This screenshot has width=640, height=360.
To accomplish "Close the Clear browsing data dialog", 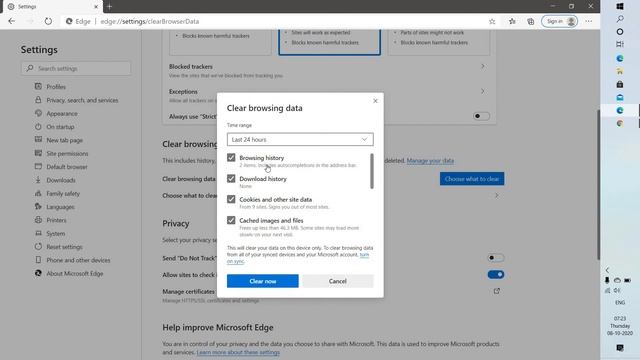I will [x=375, y=101].
